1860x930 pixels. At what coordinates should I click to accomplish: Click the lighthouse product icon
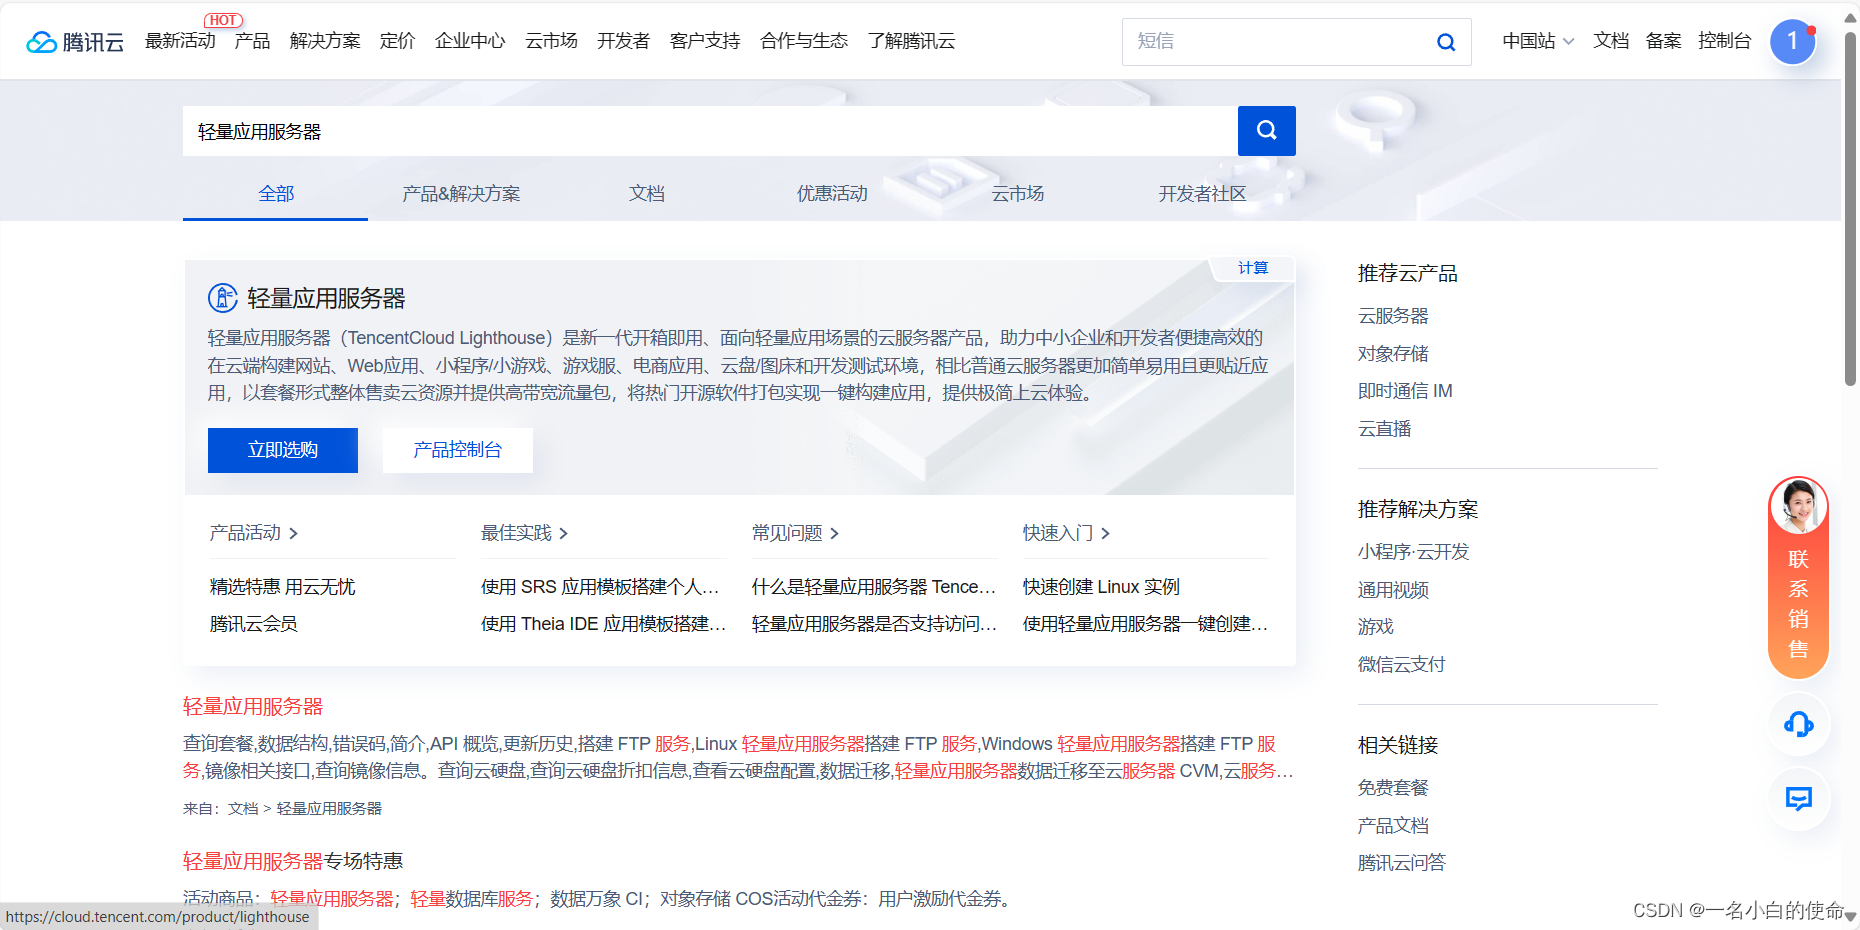click(x=222, y=298)
